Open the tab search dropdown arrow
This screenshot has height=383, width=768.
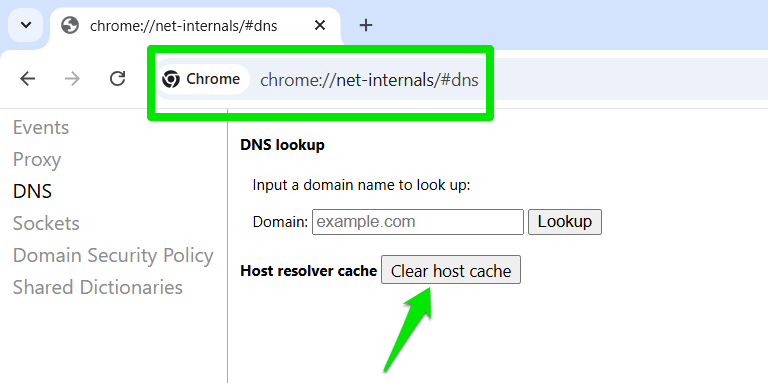(25, 25)
